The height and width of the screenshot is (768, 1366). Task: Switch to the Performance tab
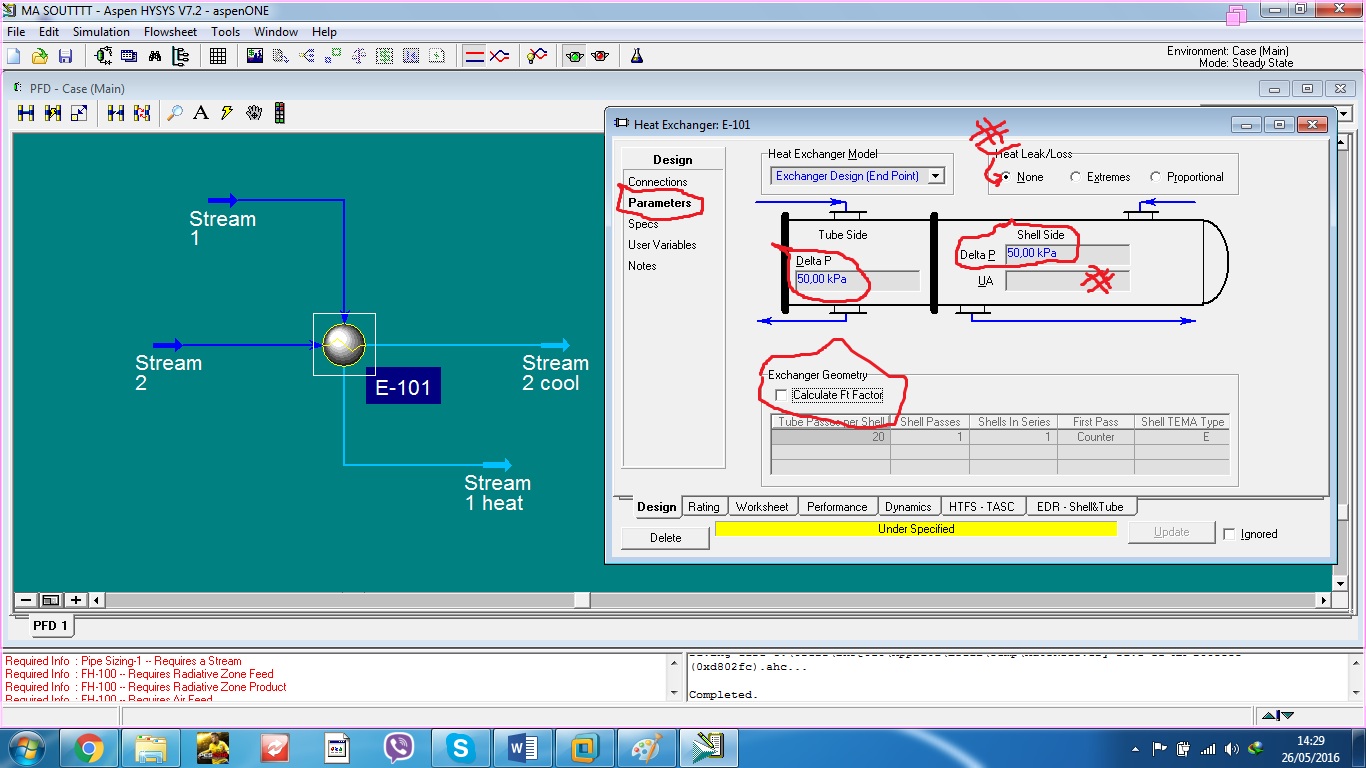(x=838, y=507)
